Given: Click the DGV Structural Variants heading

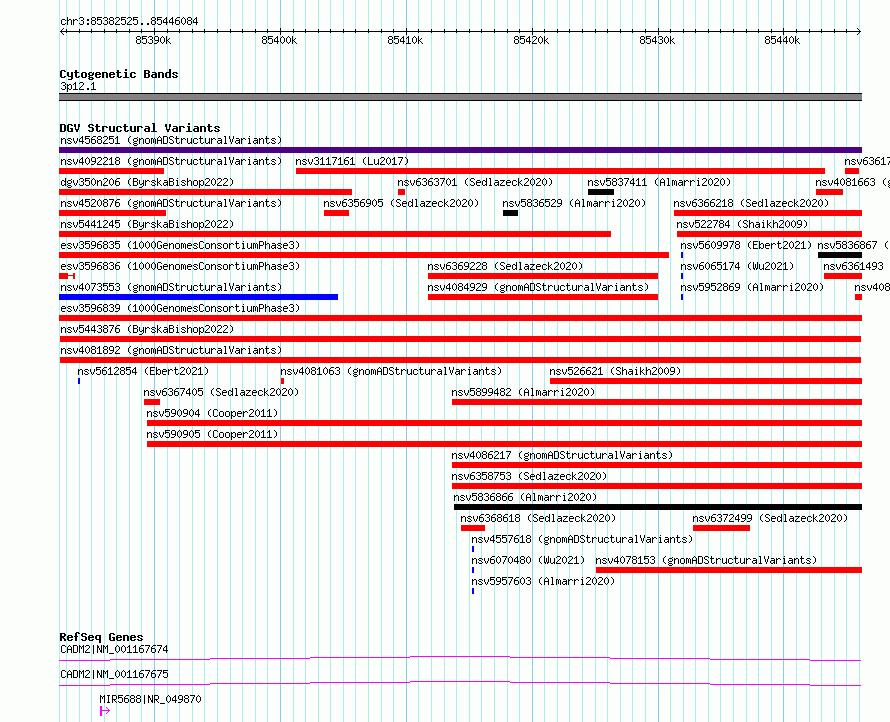Looking at the screenshot, I should tap(140, 128).
